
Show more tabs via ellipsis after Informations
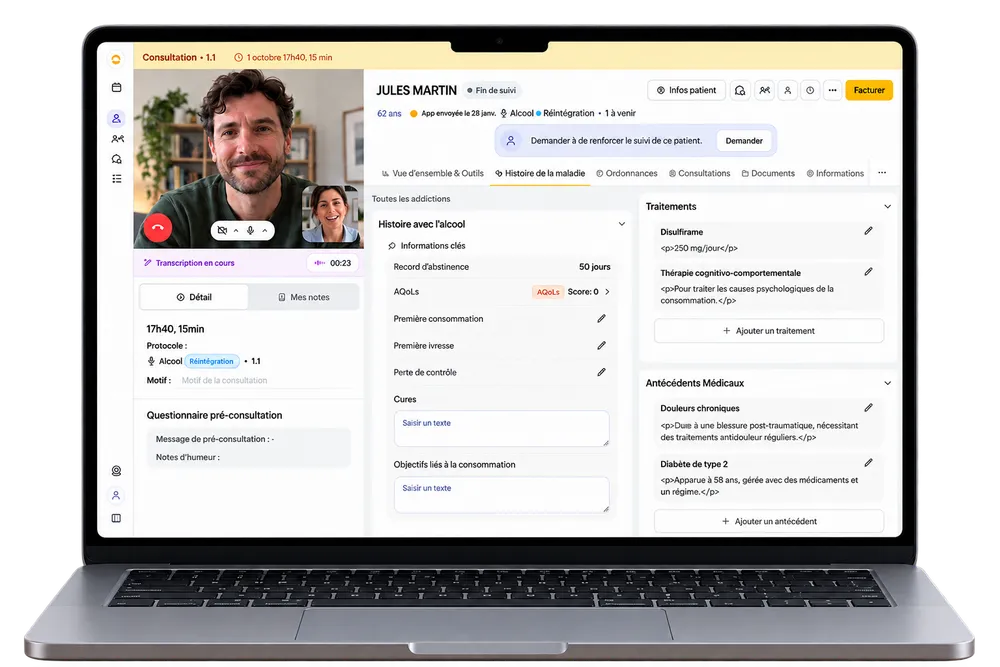click(882, 173)
